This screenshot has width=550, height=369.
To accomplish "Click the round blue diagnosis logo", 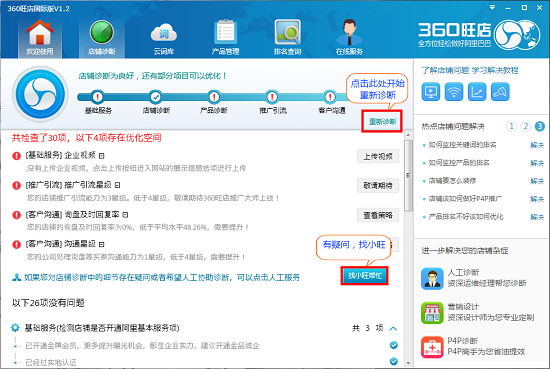I will tap(40, 94).
